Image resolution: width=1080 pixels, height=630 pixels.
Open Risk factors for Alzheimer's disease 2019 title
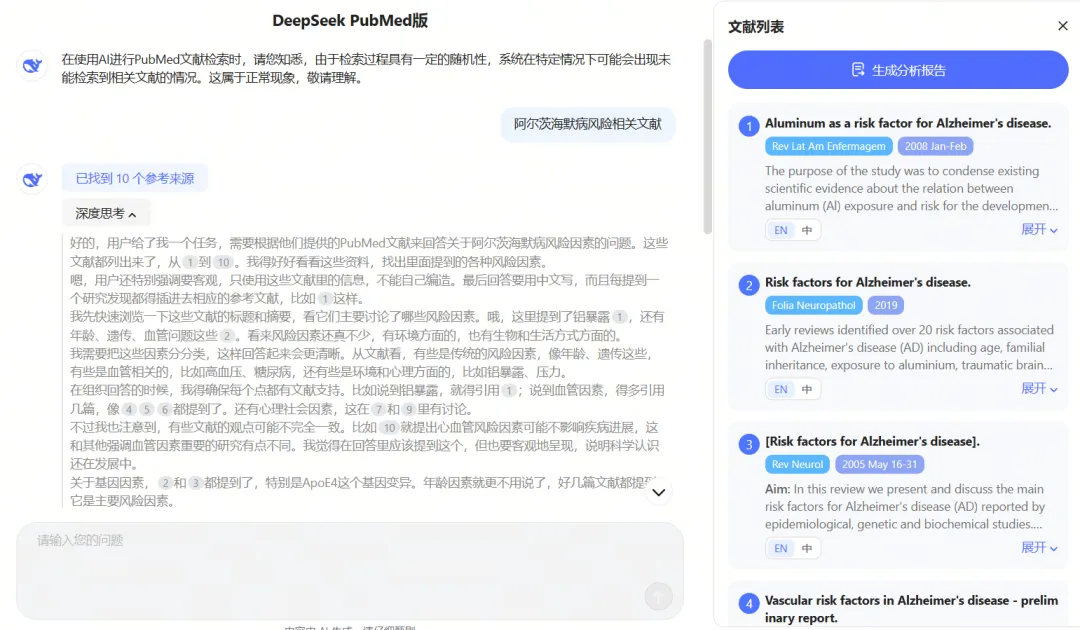(868, 282)
